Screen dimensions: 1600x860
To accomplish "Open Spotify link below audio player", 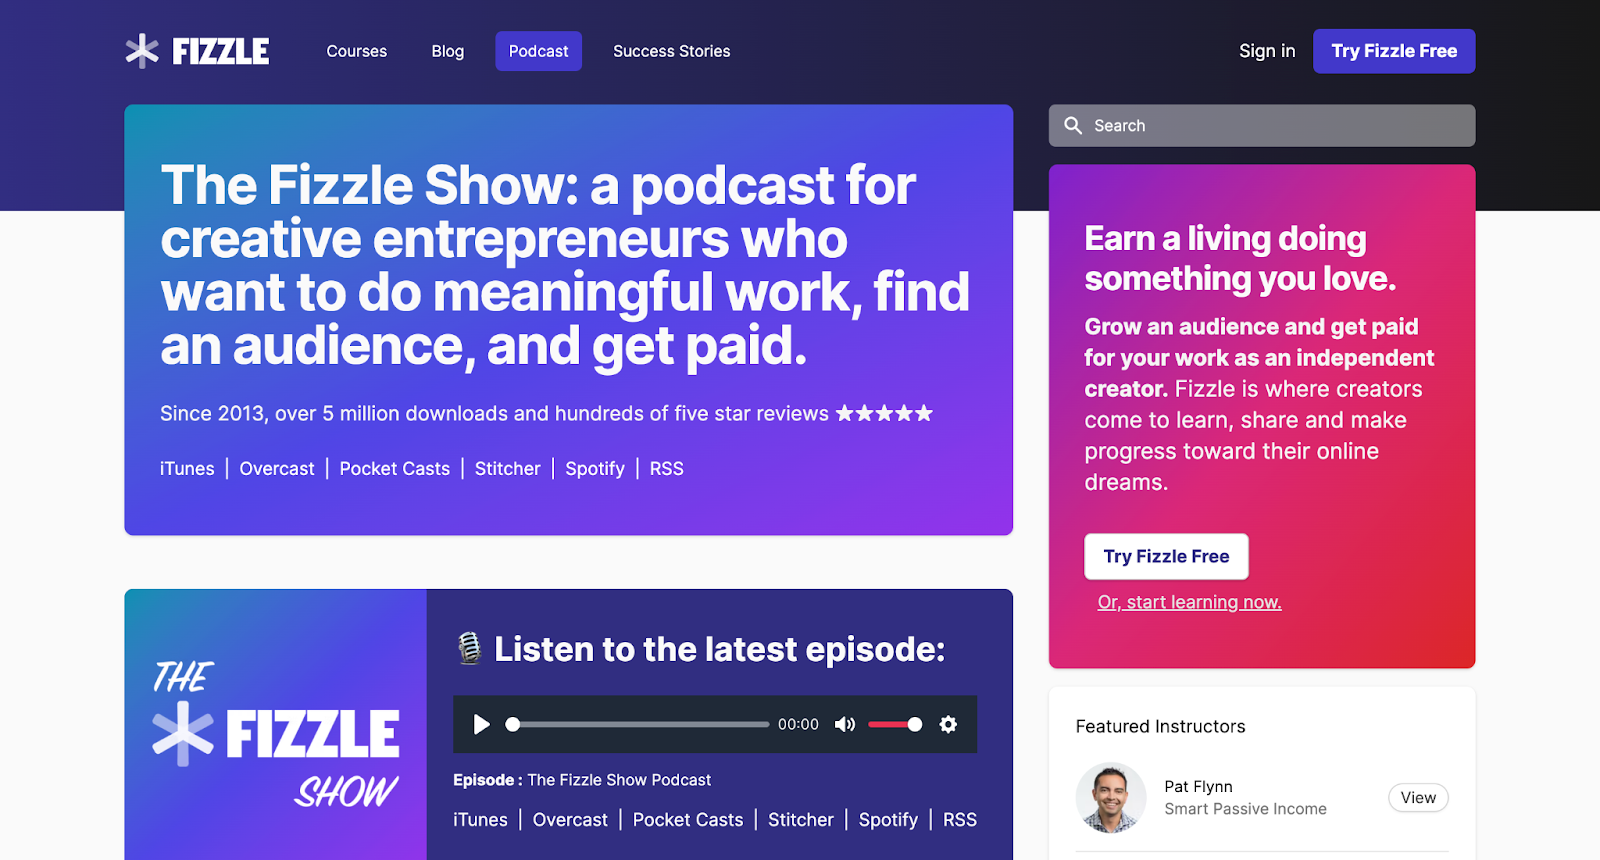I will click(888, 820).
